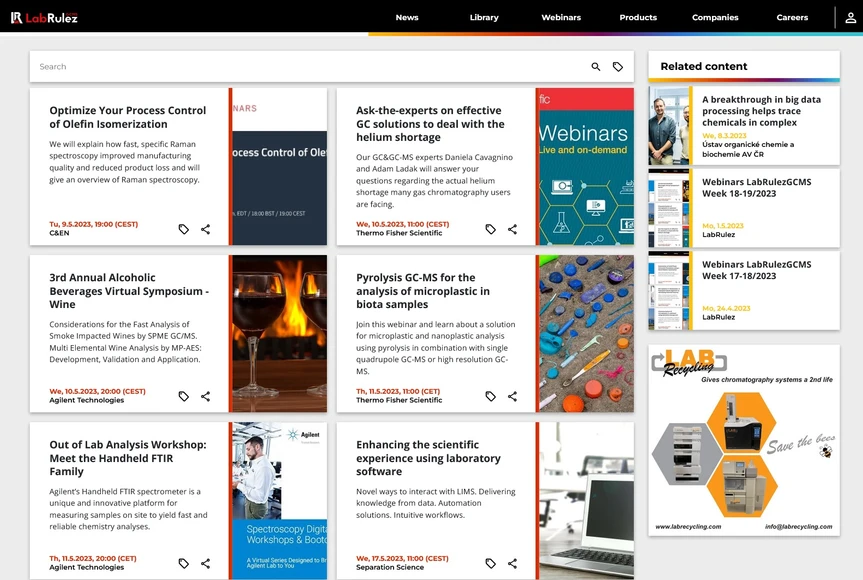Open 'Enhancing the scientific experience' title
Viewport: 863px width, 580px height.
[428, 458]
